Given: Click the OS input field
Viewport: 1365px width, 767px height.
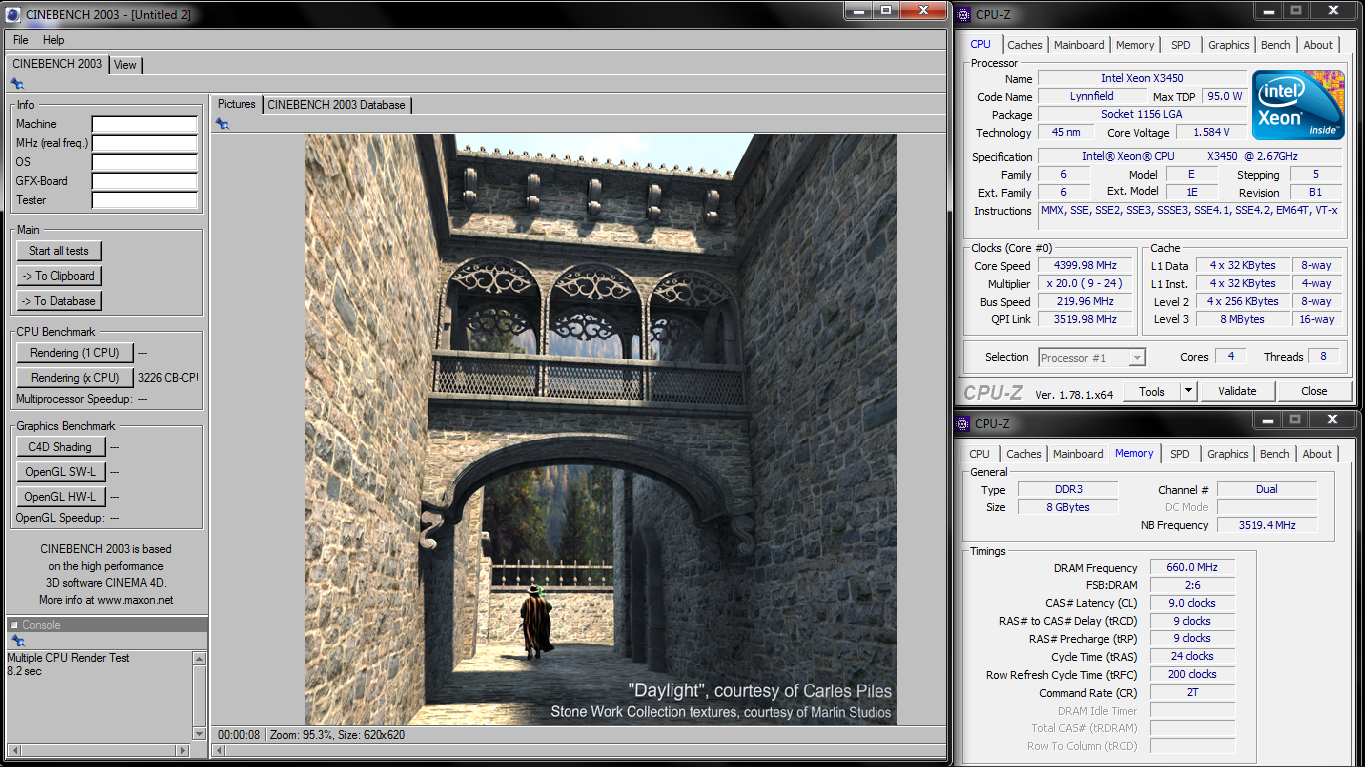Looking at the screenshot, I should tap(145, 162).
